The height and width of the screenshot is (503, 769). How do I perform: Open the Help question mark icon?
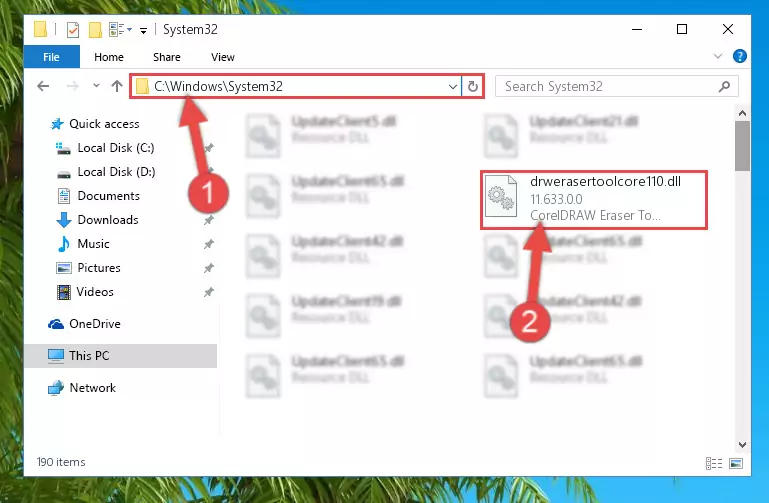pos(740,56)
